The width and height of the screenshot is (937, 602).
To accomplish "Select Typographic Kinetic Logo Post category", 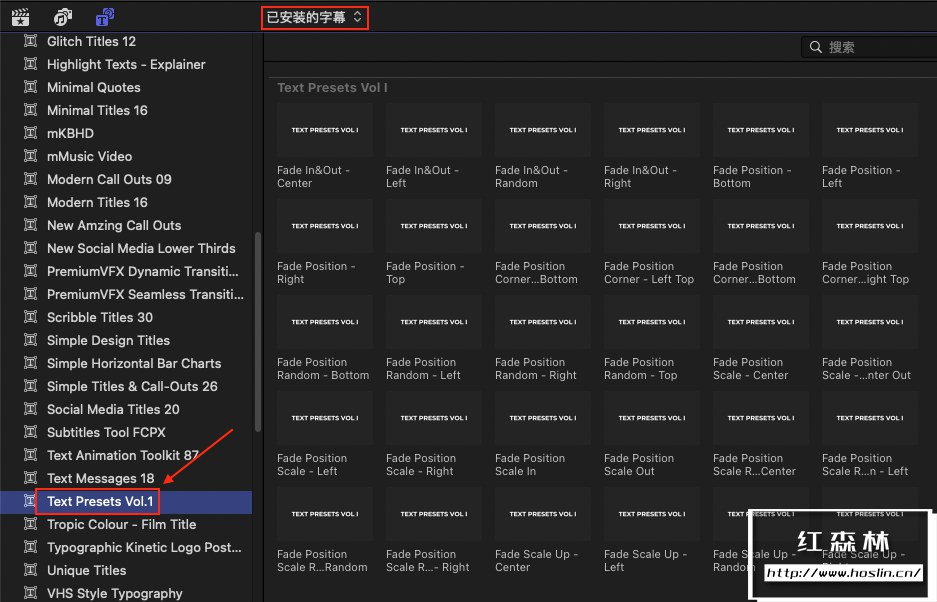I will 144,548.
